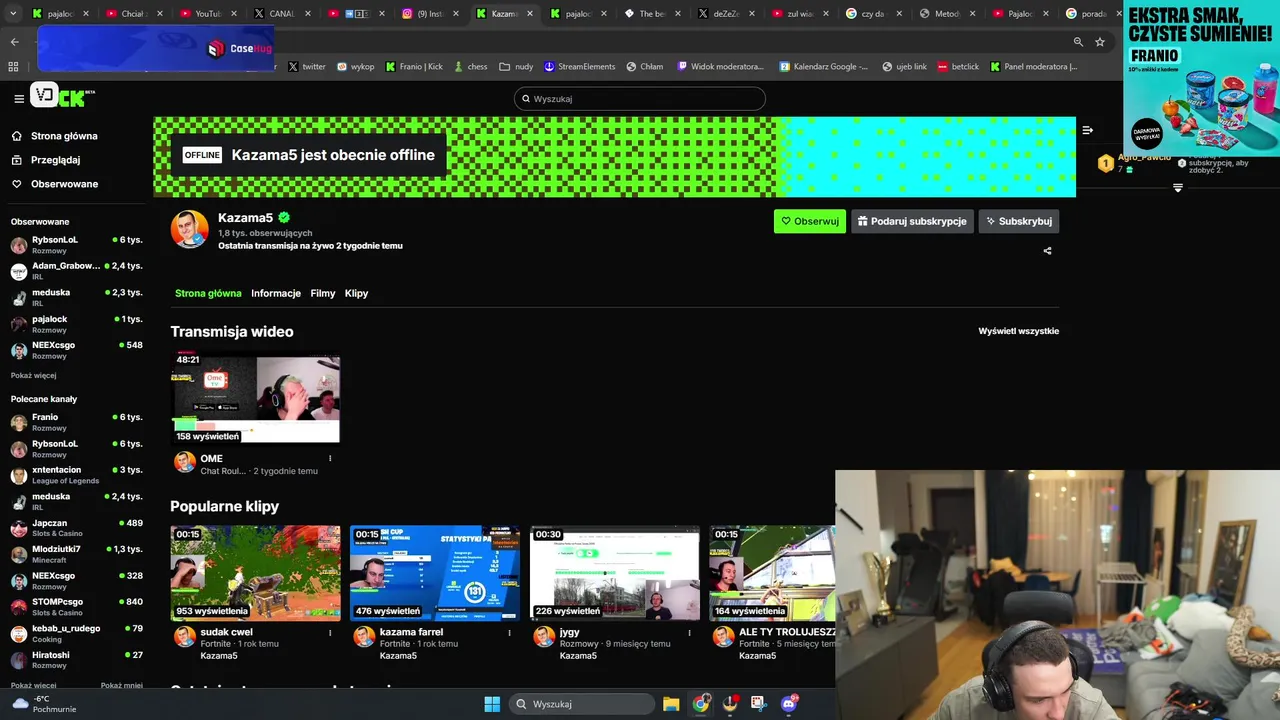Open the nudy bookmarks folder
Screen dimensions: 1280x720
pyautogui.click(x=517, y=67)
